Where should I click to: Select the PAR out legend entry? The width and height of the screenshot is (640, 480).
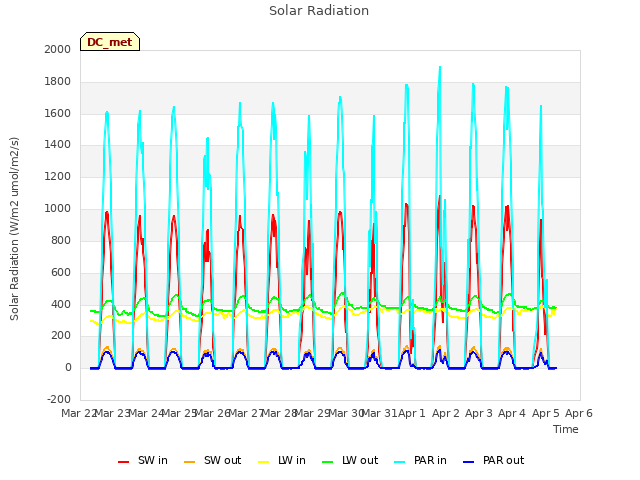[494, 460]
